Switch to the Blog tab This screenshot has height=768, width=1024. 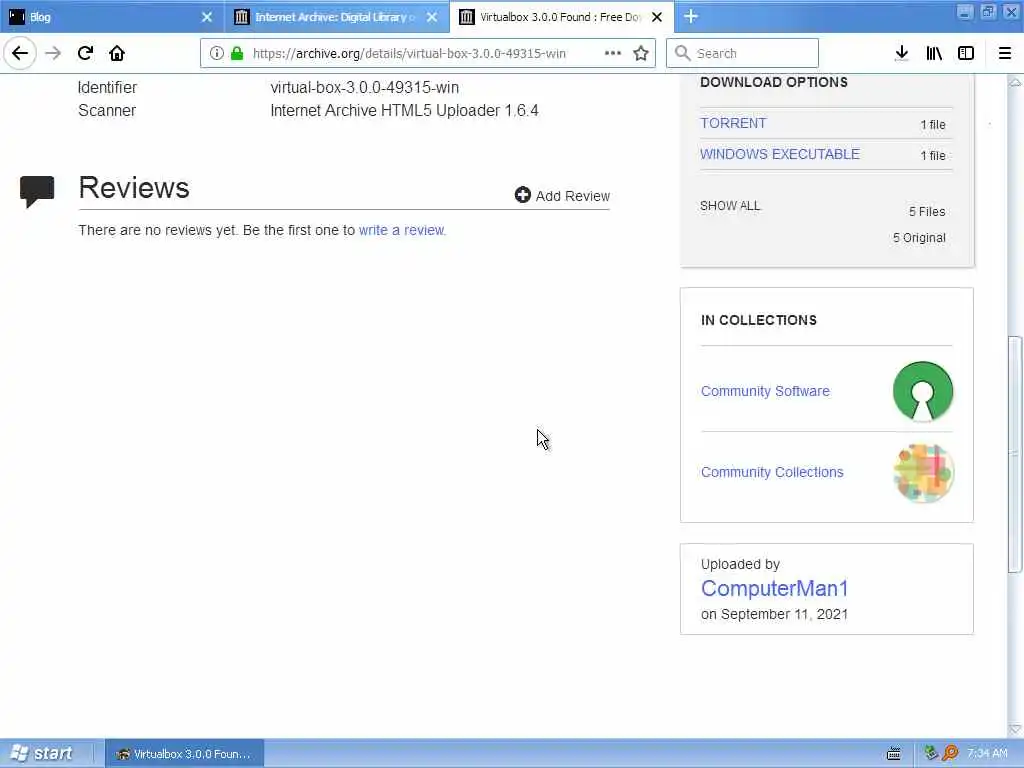point(112,17)
